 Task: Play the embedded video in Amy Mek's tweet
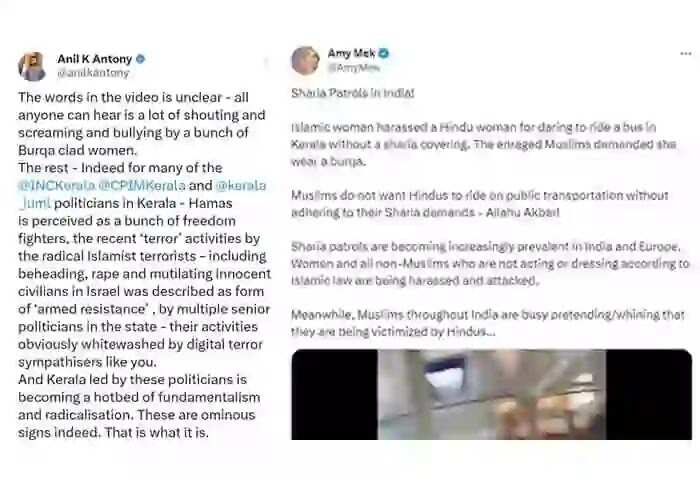pos(492,394)
